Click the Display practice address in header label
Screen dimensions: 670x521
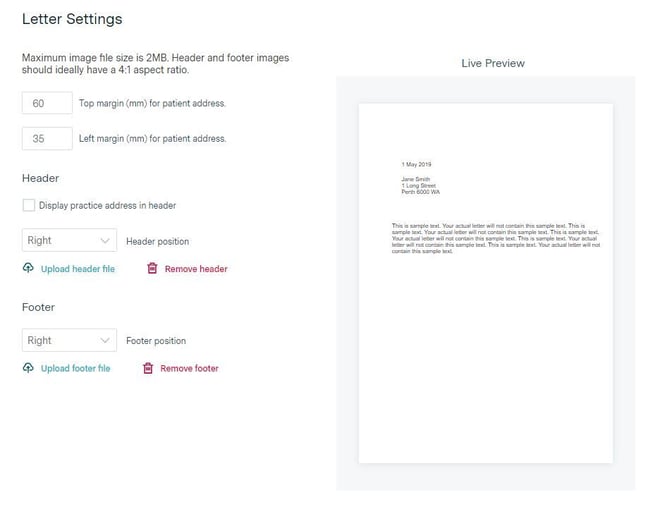click(x=108, y=206)
